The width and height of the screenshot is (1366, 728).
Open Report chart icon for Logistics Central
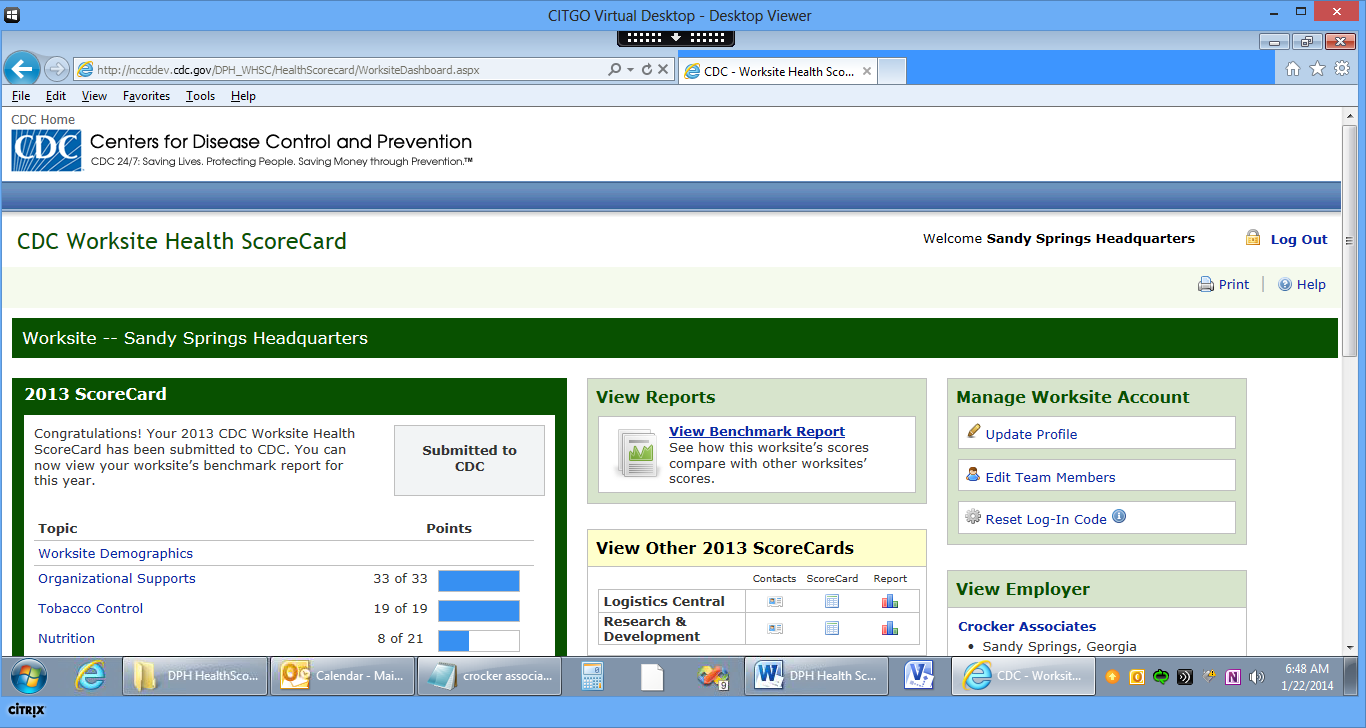point(890,601)
